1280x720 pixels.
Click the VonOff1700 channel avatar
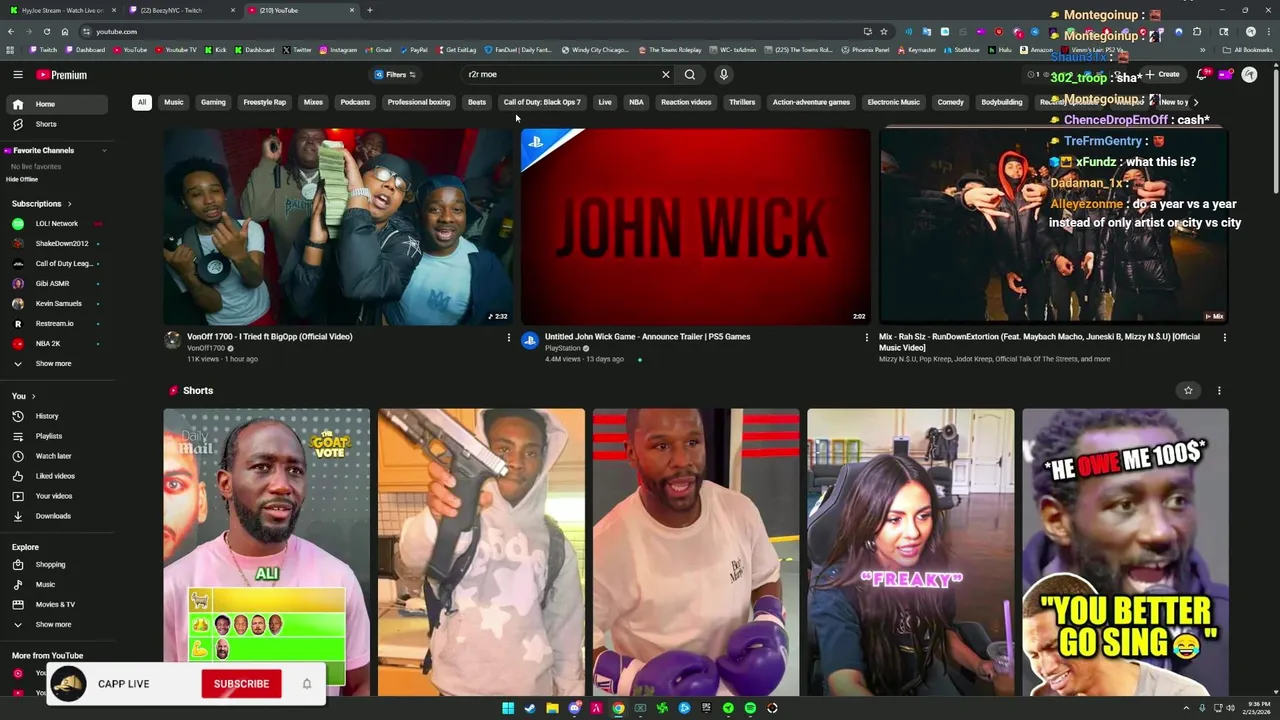172,340
